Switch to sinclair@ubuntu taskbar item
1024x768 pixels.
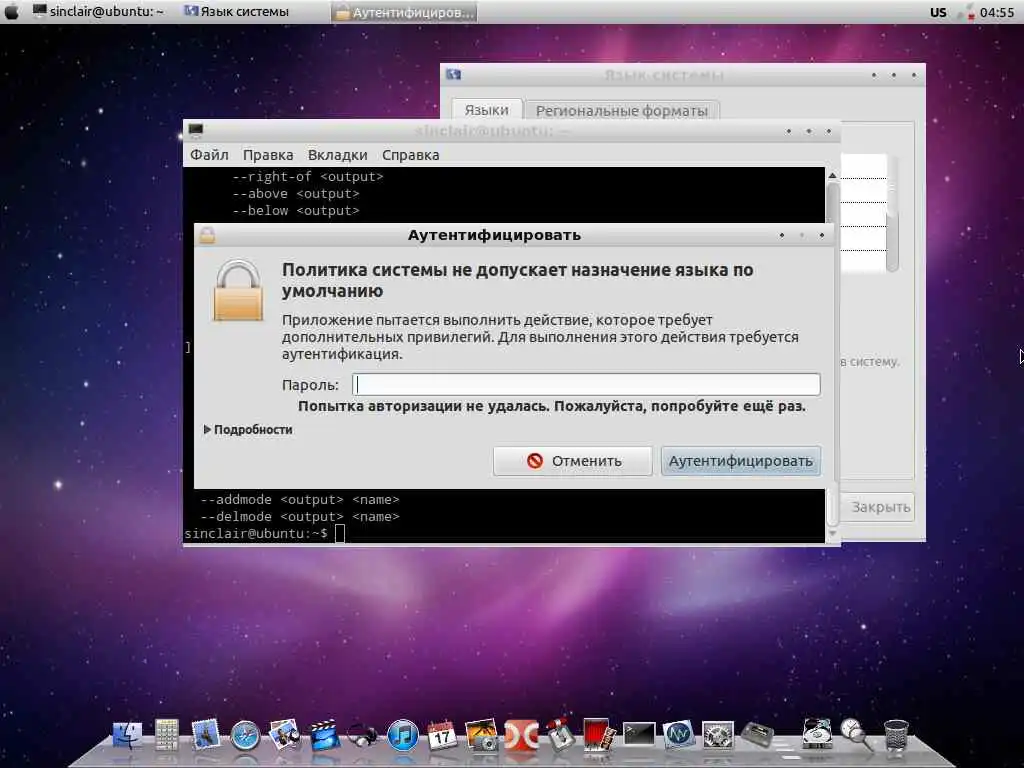coord(98,11)
